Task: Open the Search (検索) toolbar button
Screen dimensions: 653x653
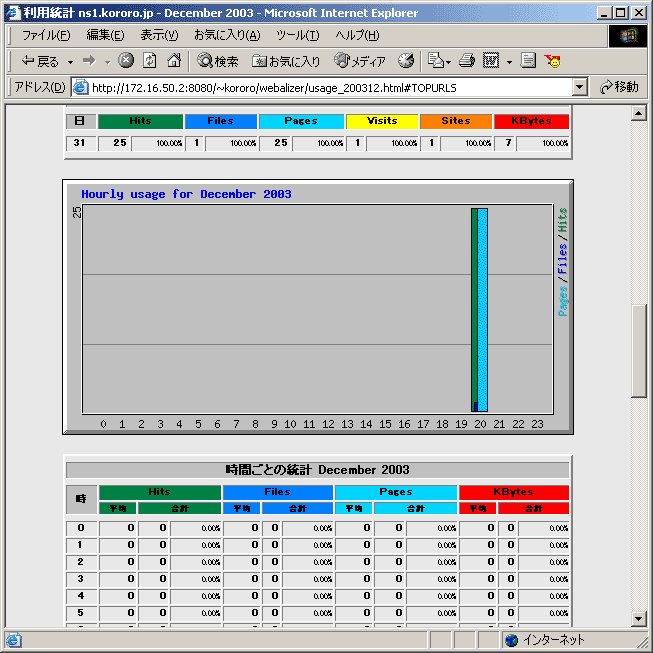Action: coord(218,61)
